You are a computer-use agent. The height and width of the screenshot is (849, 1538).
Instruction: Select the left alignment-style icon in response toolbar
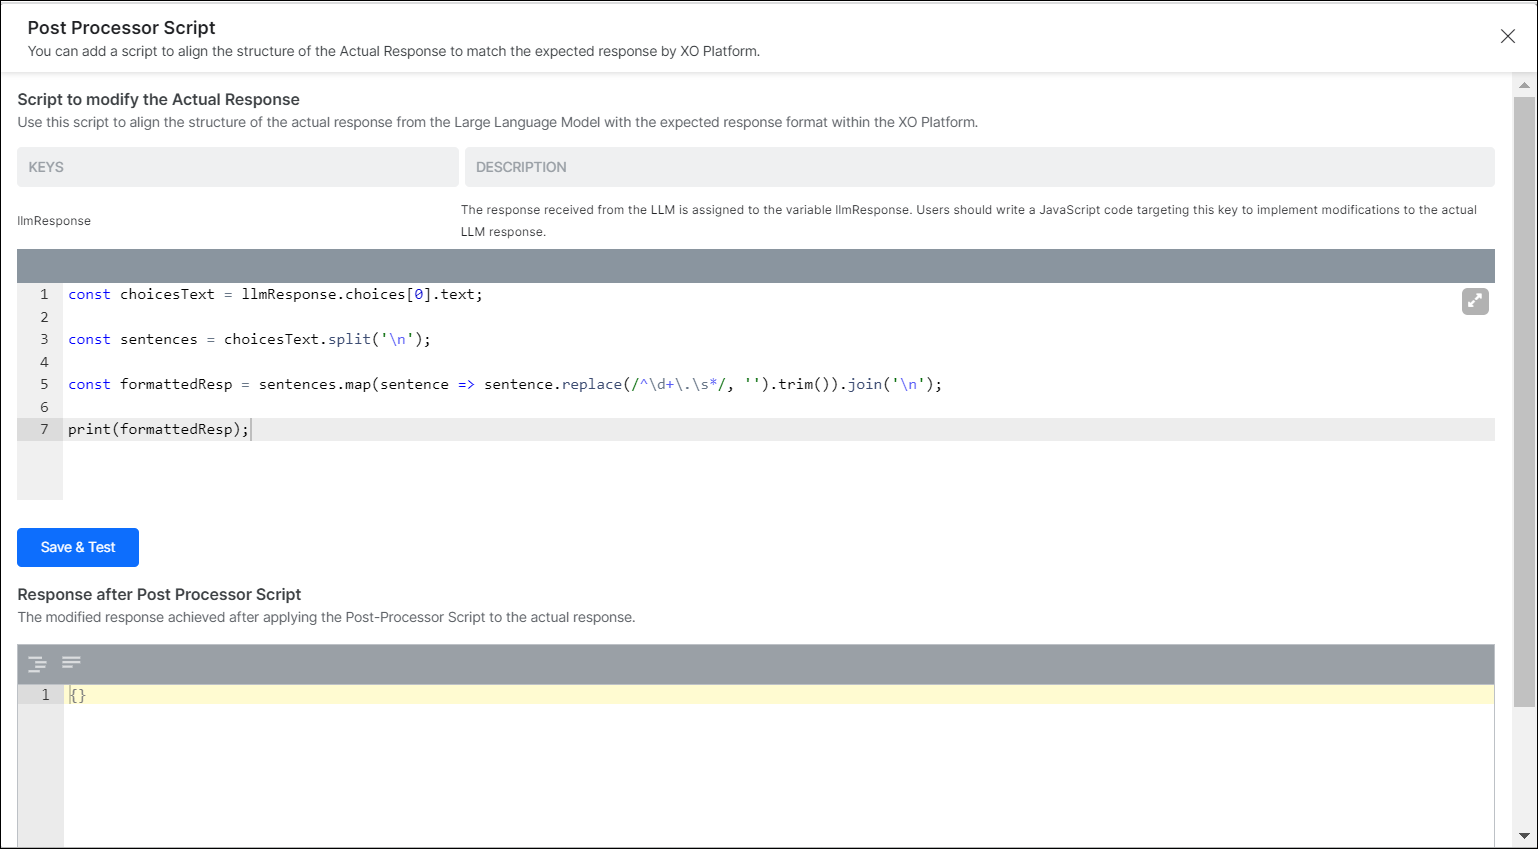pos(71,663)
